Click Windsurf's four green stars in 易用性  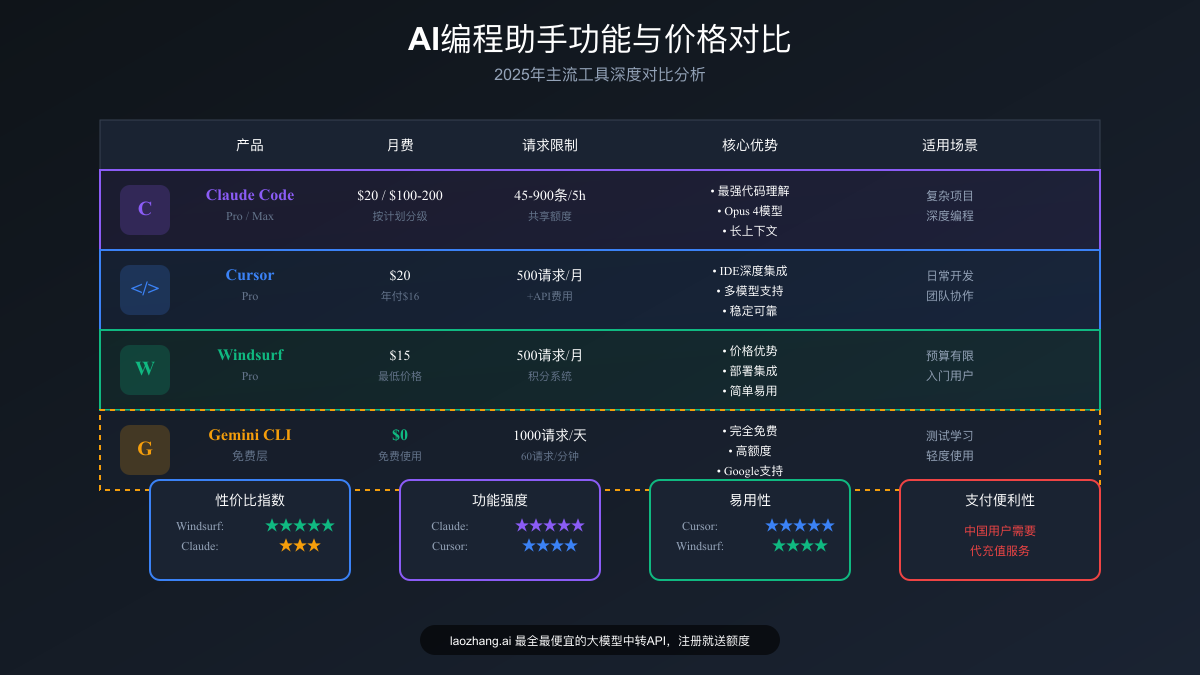(800, 545)
